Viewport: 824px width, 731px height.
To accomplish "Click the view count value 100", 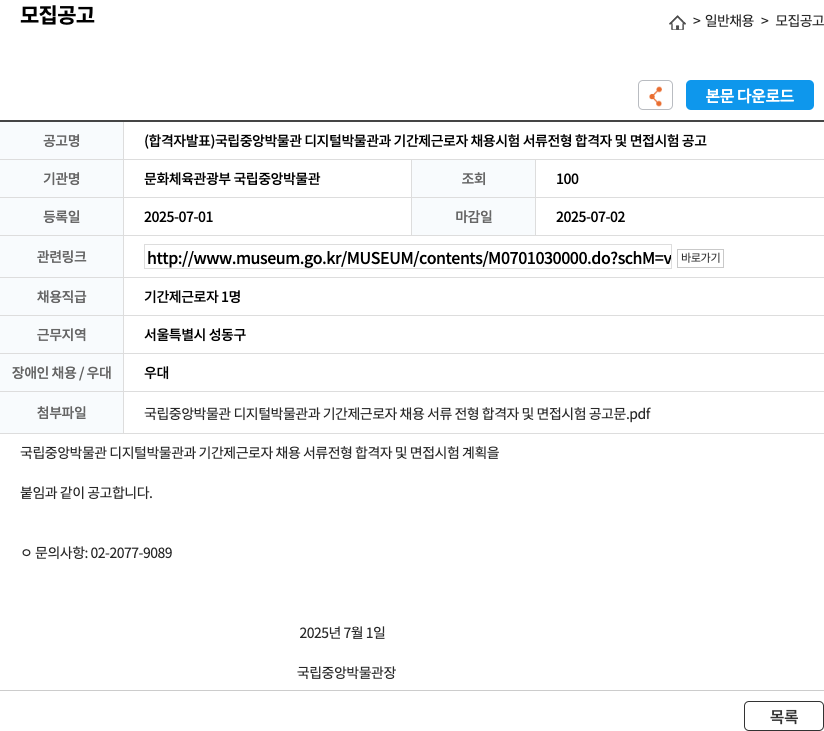I will (567, 179).
